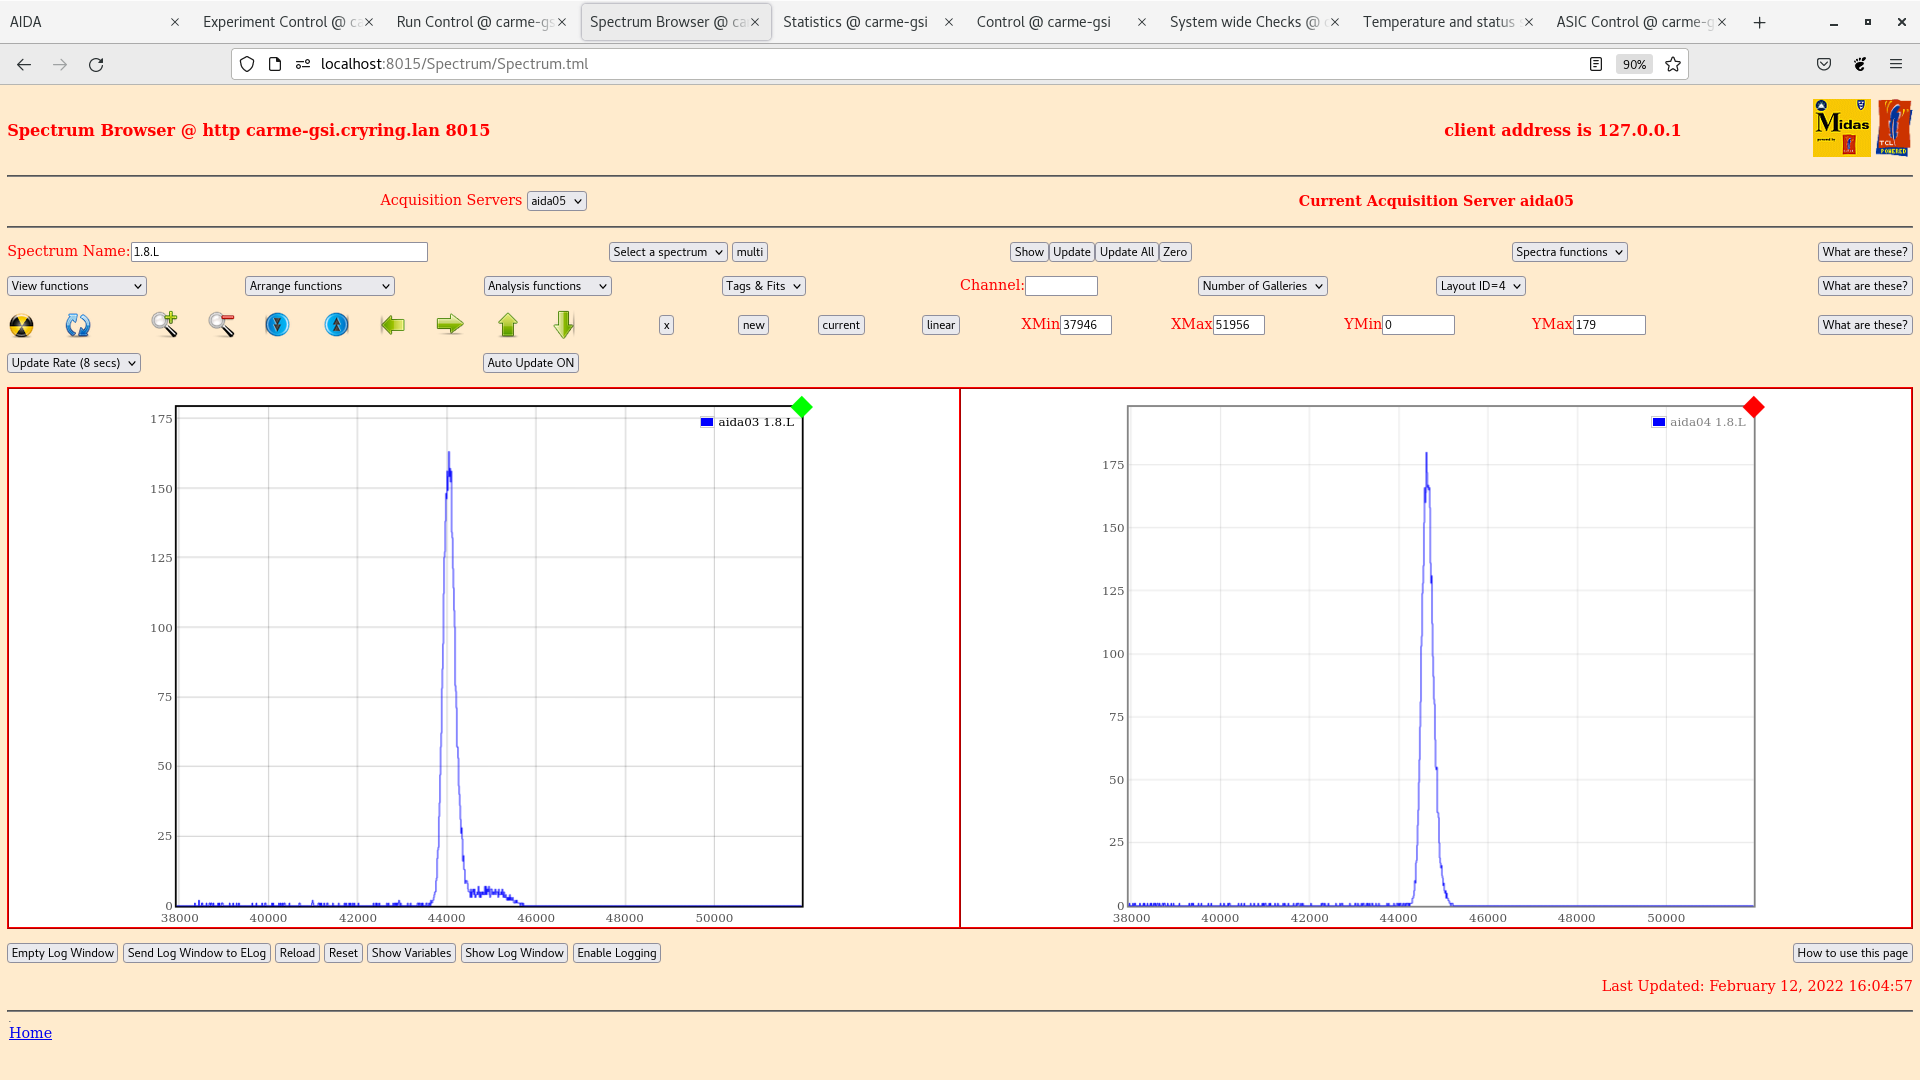Toggle the Auto Update ON button
The image size is (1920, 1080).
point(530,363)
